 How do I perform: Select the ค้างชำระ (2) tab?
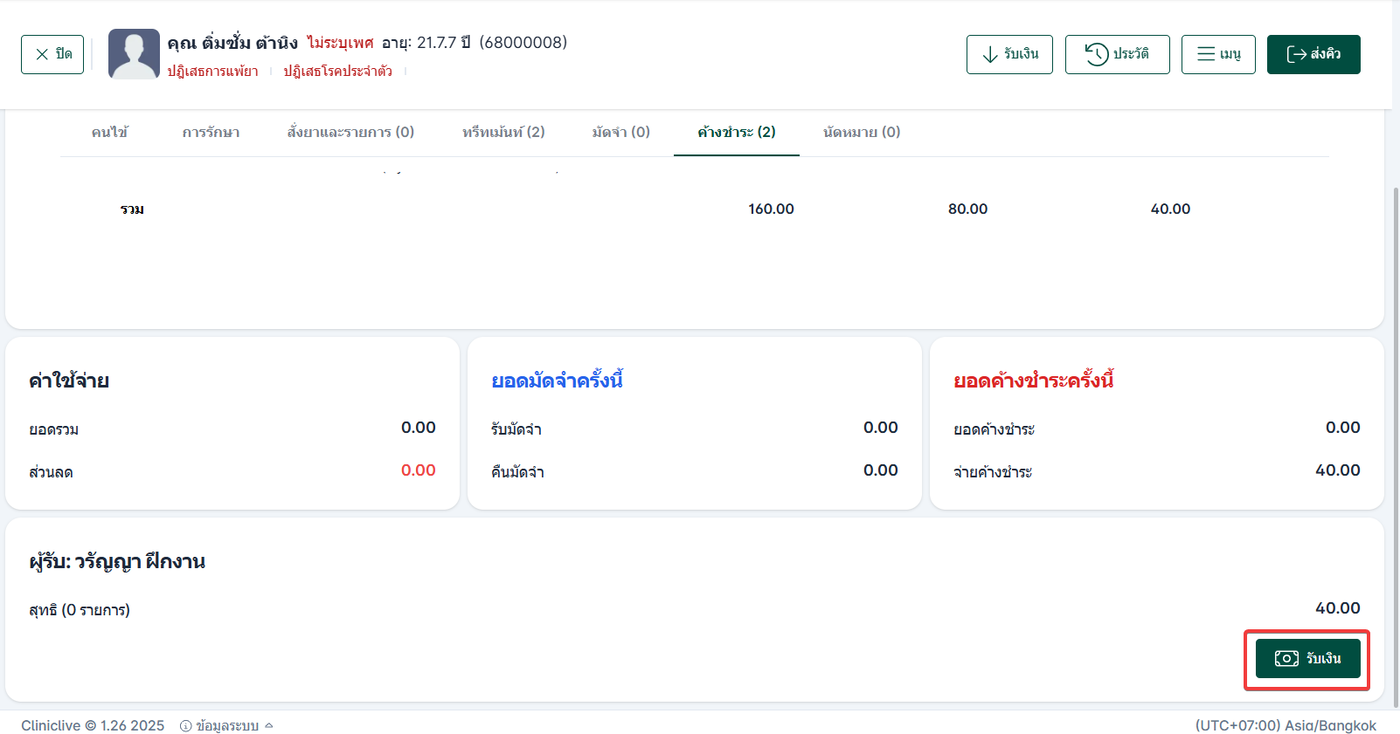coord(736,132)
